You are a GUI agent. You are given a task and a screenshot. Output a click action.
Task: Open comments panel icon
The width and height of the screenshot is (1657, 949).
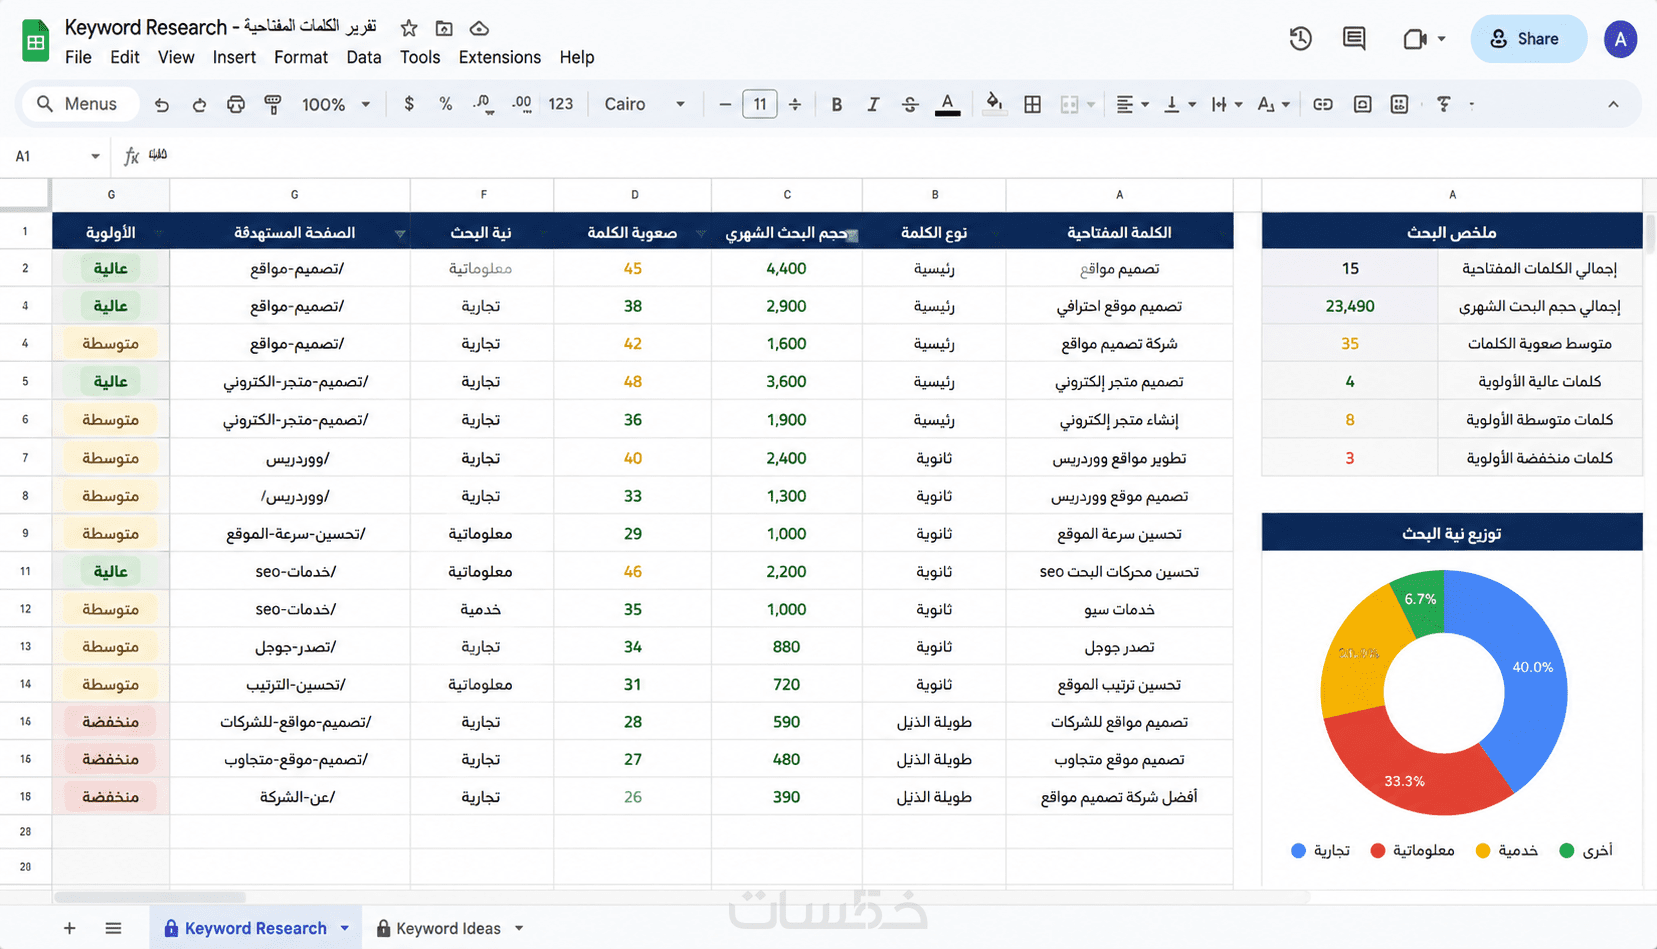[1354, 39]
